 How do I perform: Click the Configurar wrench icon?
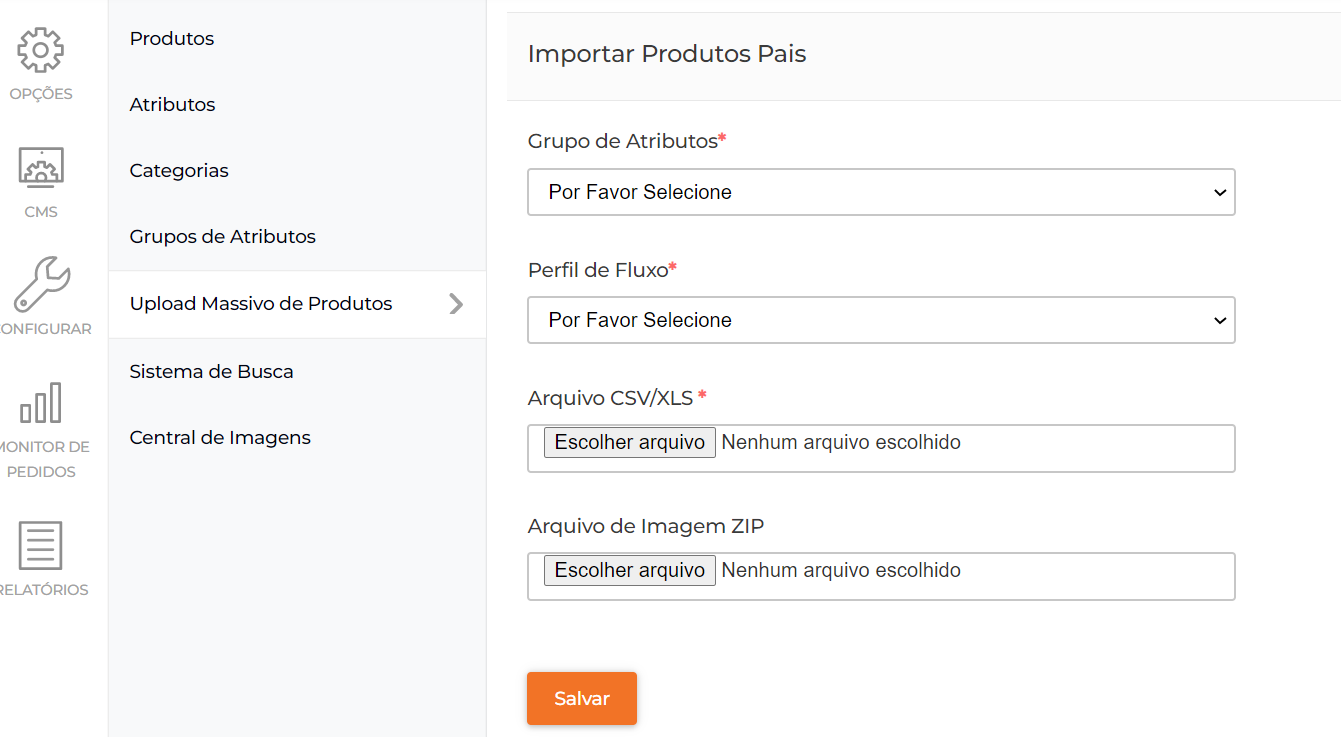pos(42,284)
